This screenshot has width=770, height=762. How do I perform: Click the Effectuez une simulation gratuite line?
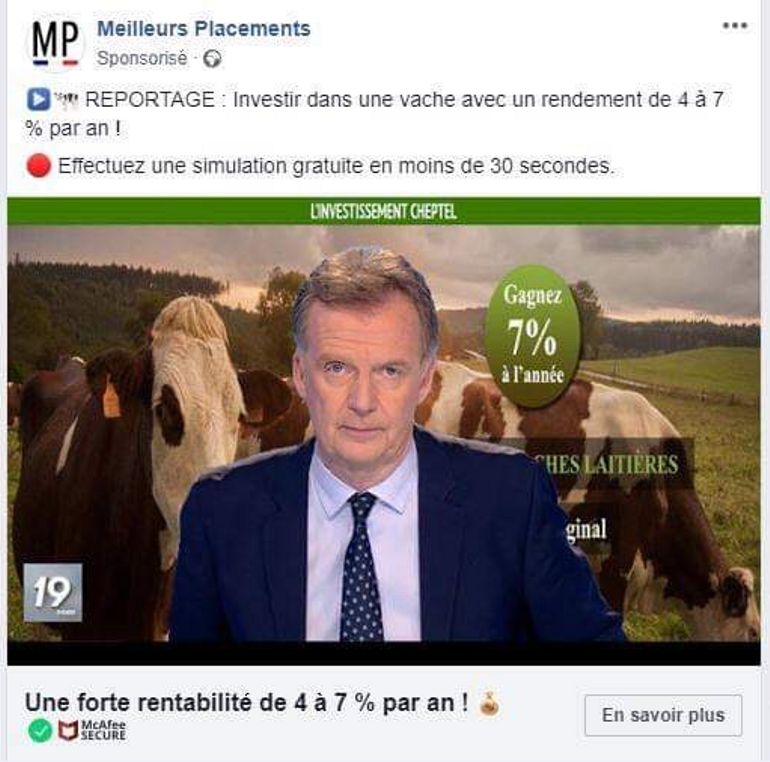coord(336,166)
